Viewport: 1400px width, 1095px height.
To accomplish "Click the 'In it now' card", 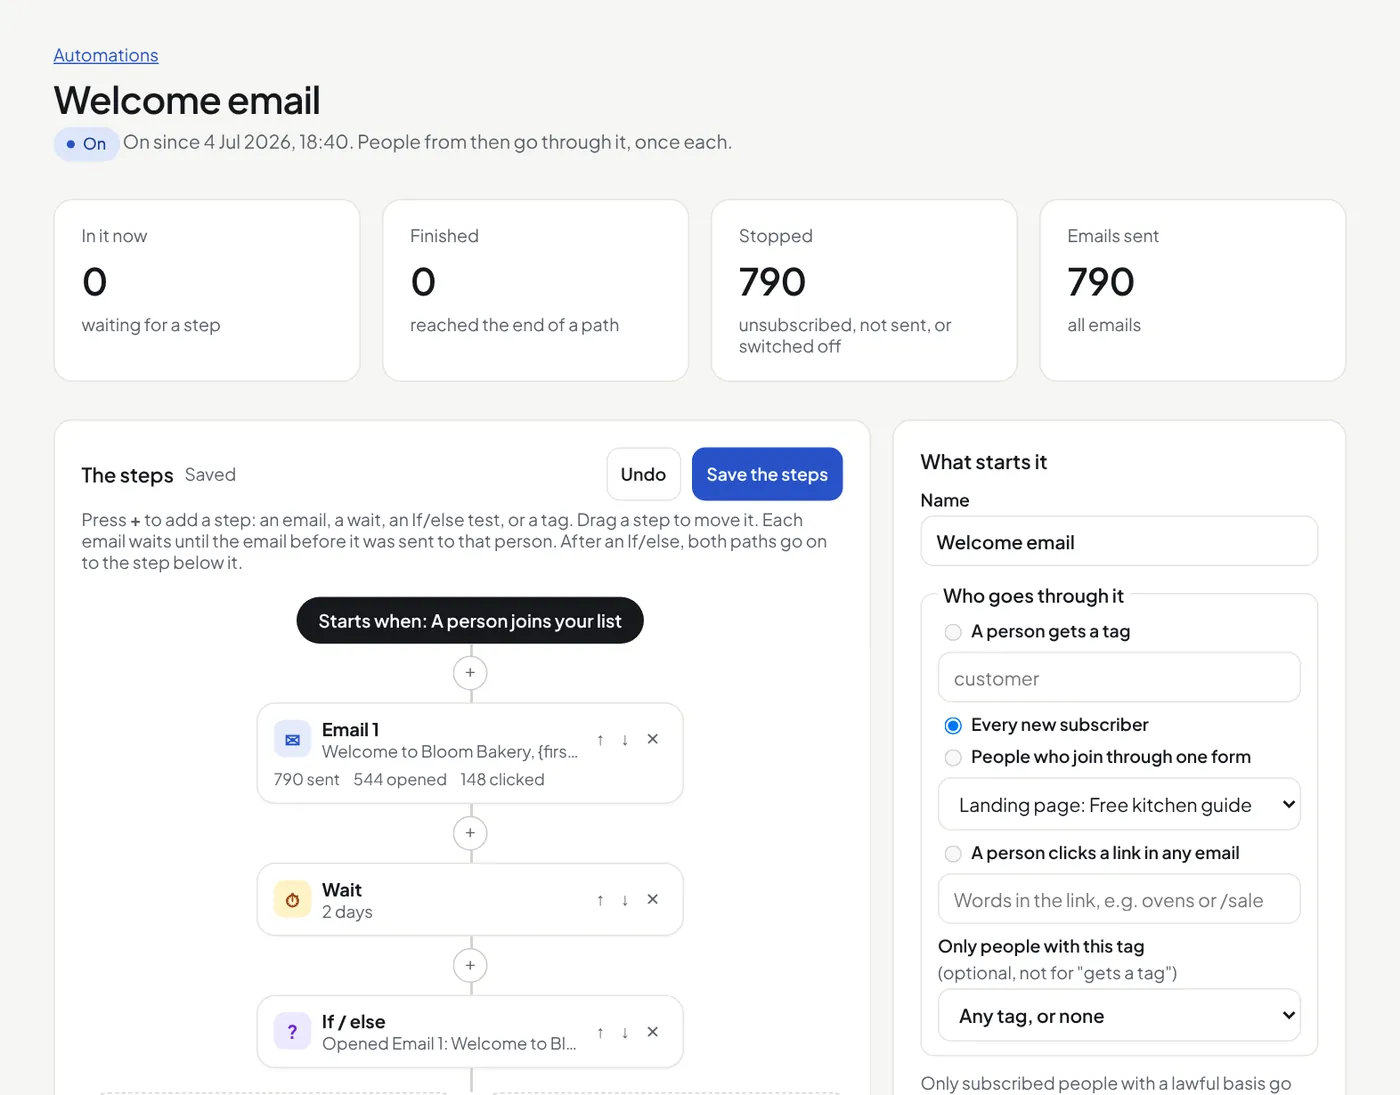I will click(207, 290).
